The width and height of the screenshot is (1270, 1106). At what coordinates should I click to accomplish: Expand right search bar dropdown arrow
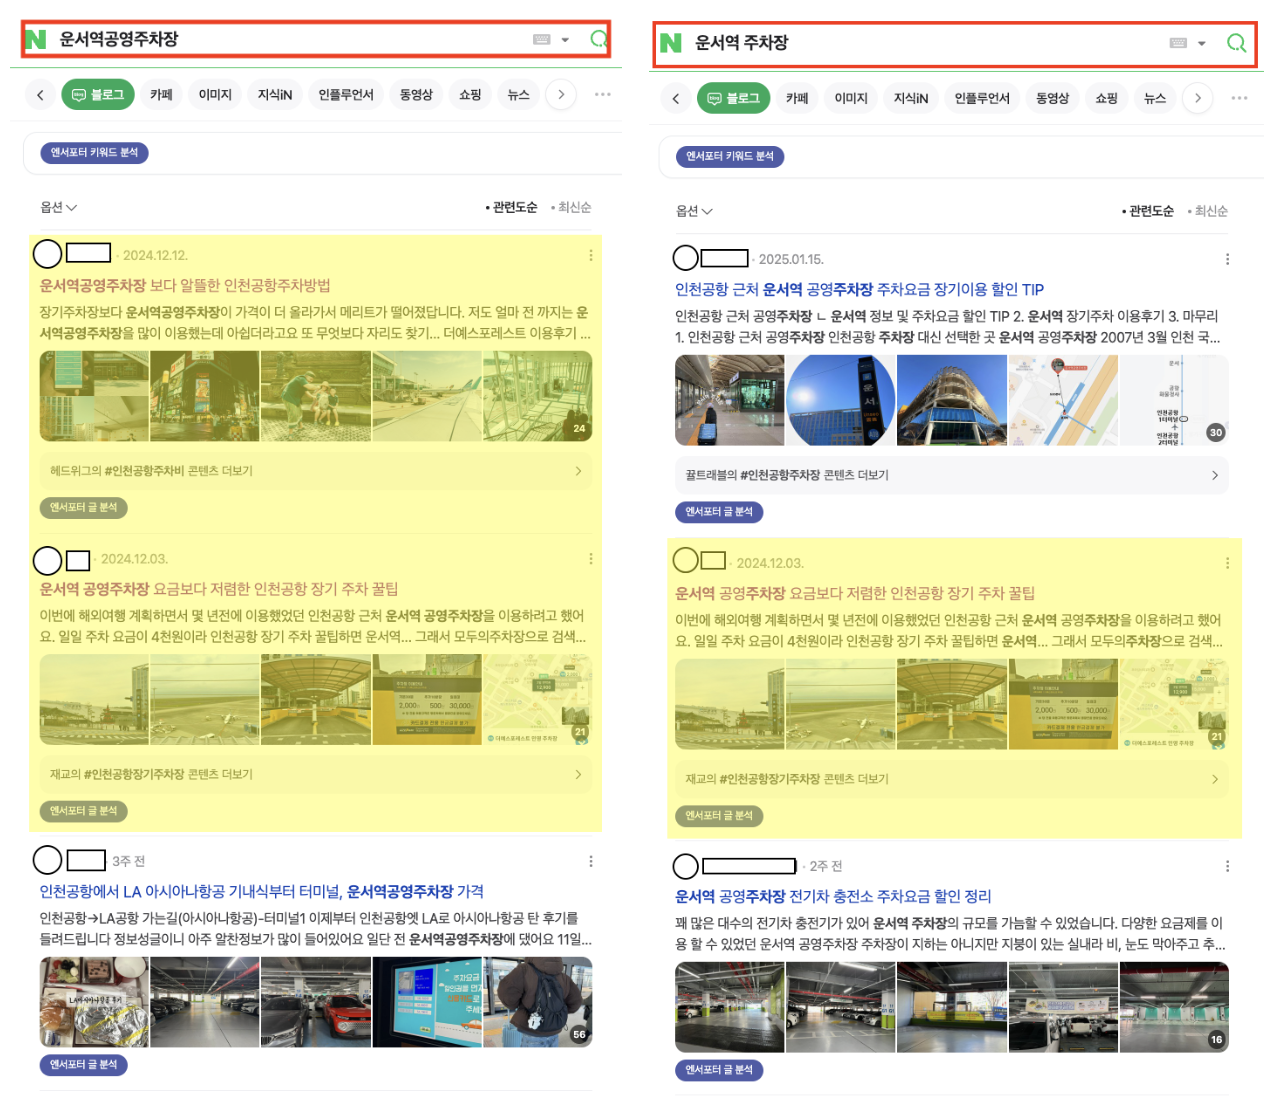(x=1202, y=43)
